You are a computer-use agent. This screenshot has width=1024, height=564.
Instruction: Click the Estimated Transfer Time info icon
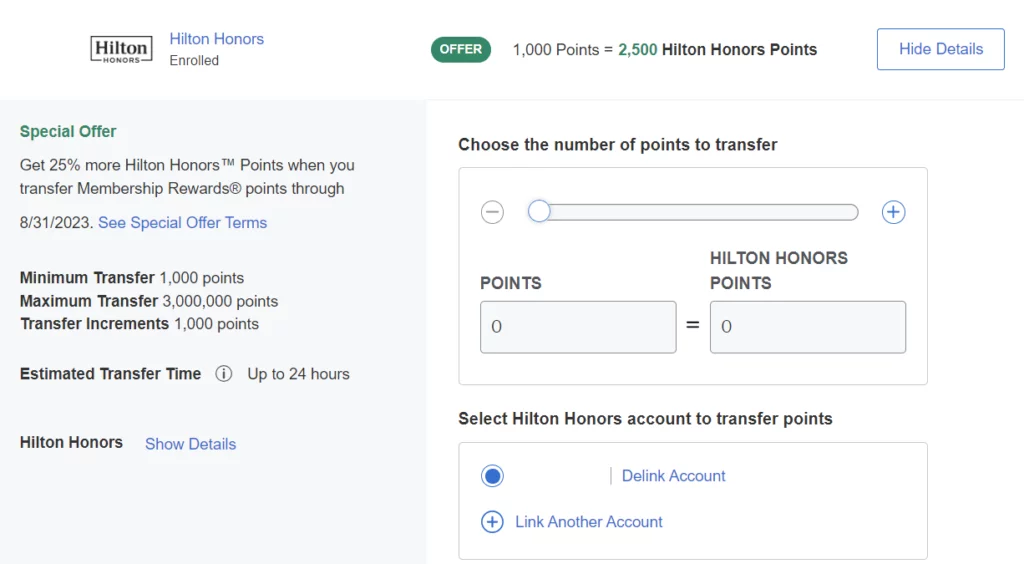pos(224,374)
